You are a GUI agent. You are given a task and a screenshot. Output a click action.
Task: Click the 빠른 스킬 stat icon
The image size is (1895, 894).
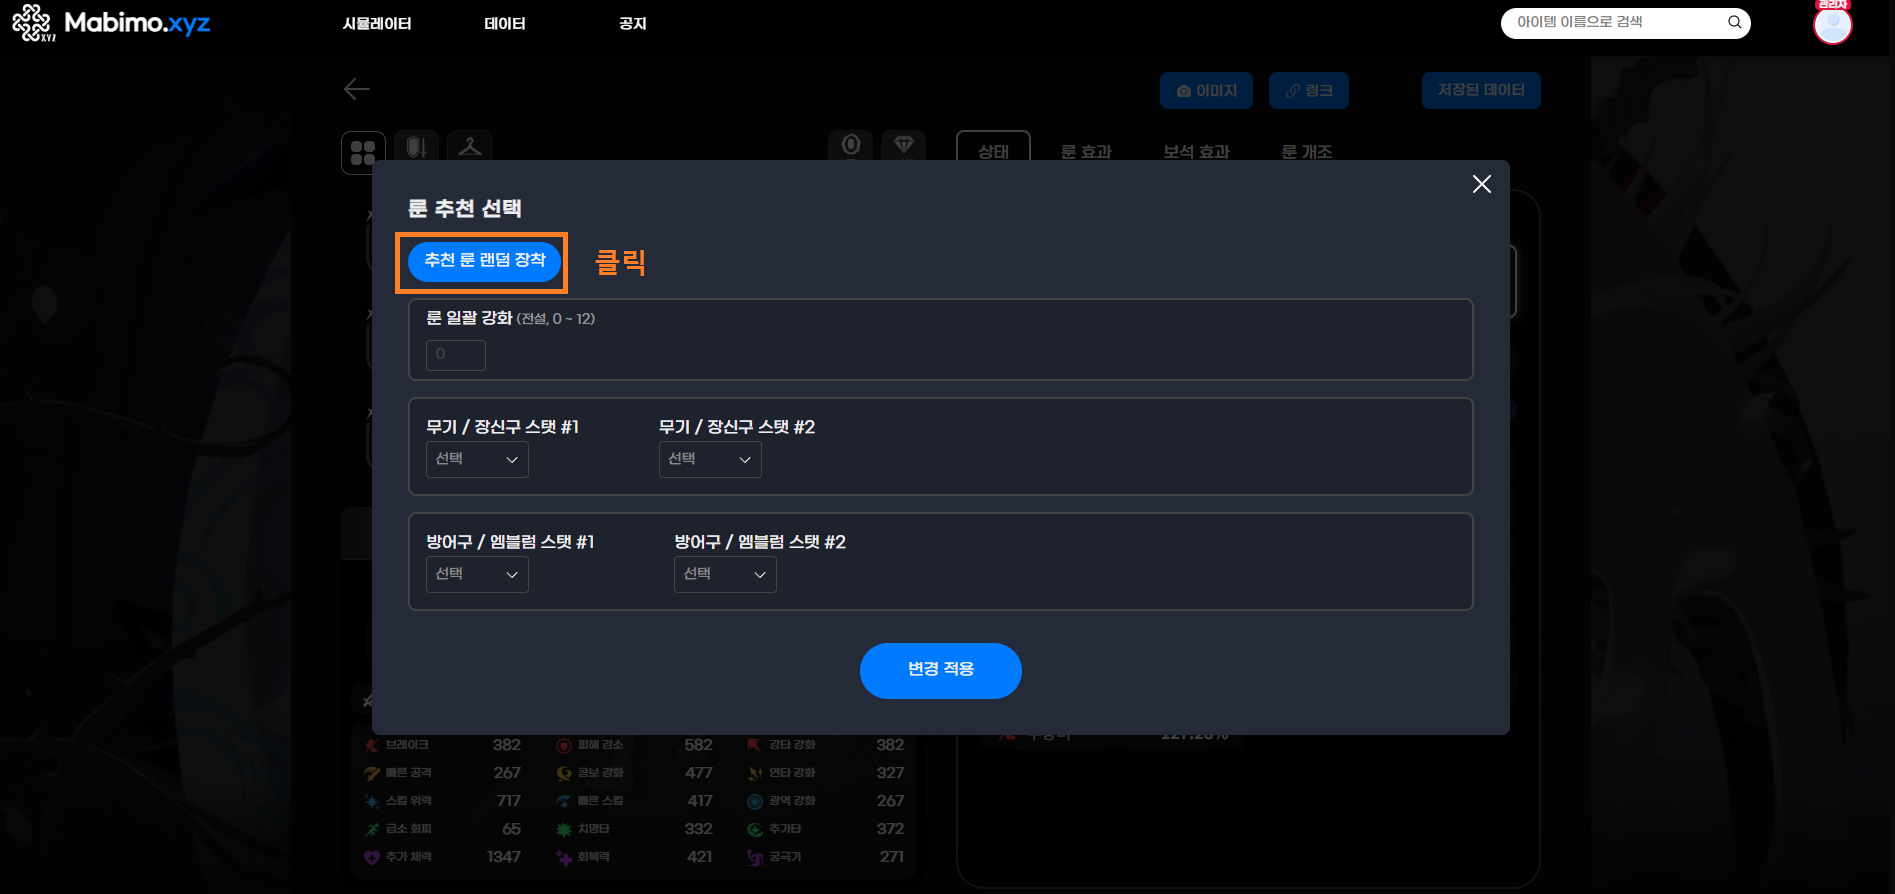click(564, 801)
